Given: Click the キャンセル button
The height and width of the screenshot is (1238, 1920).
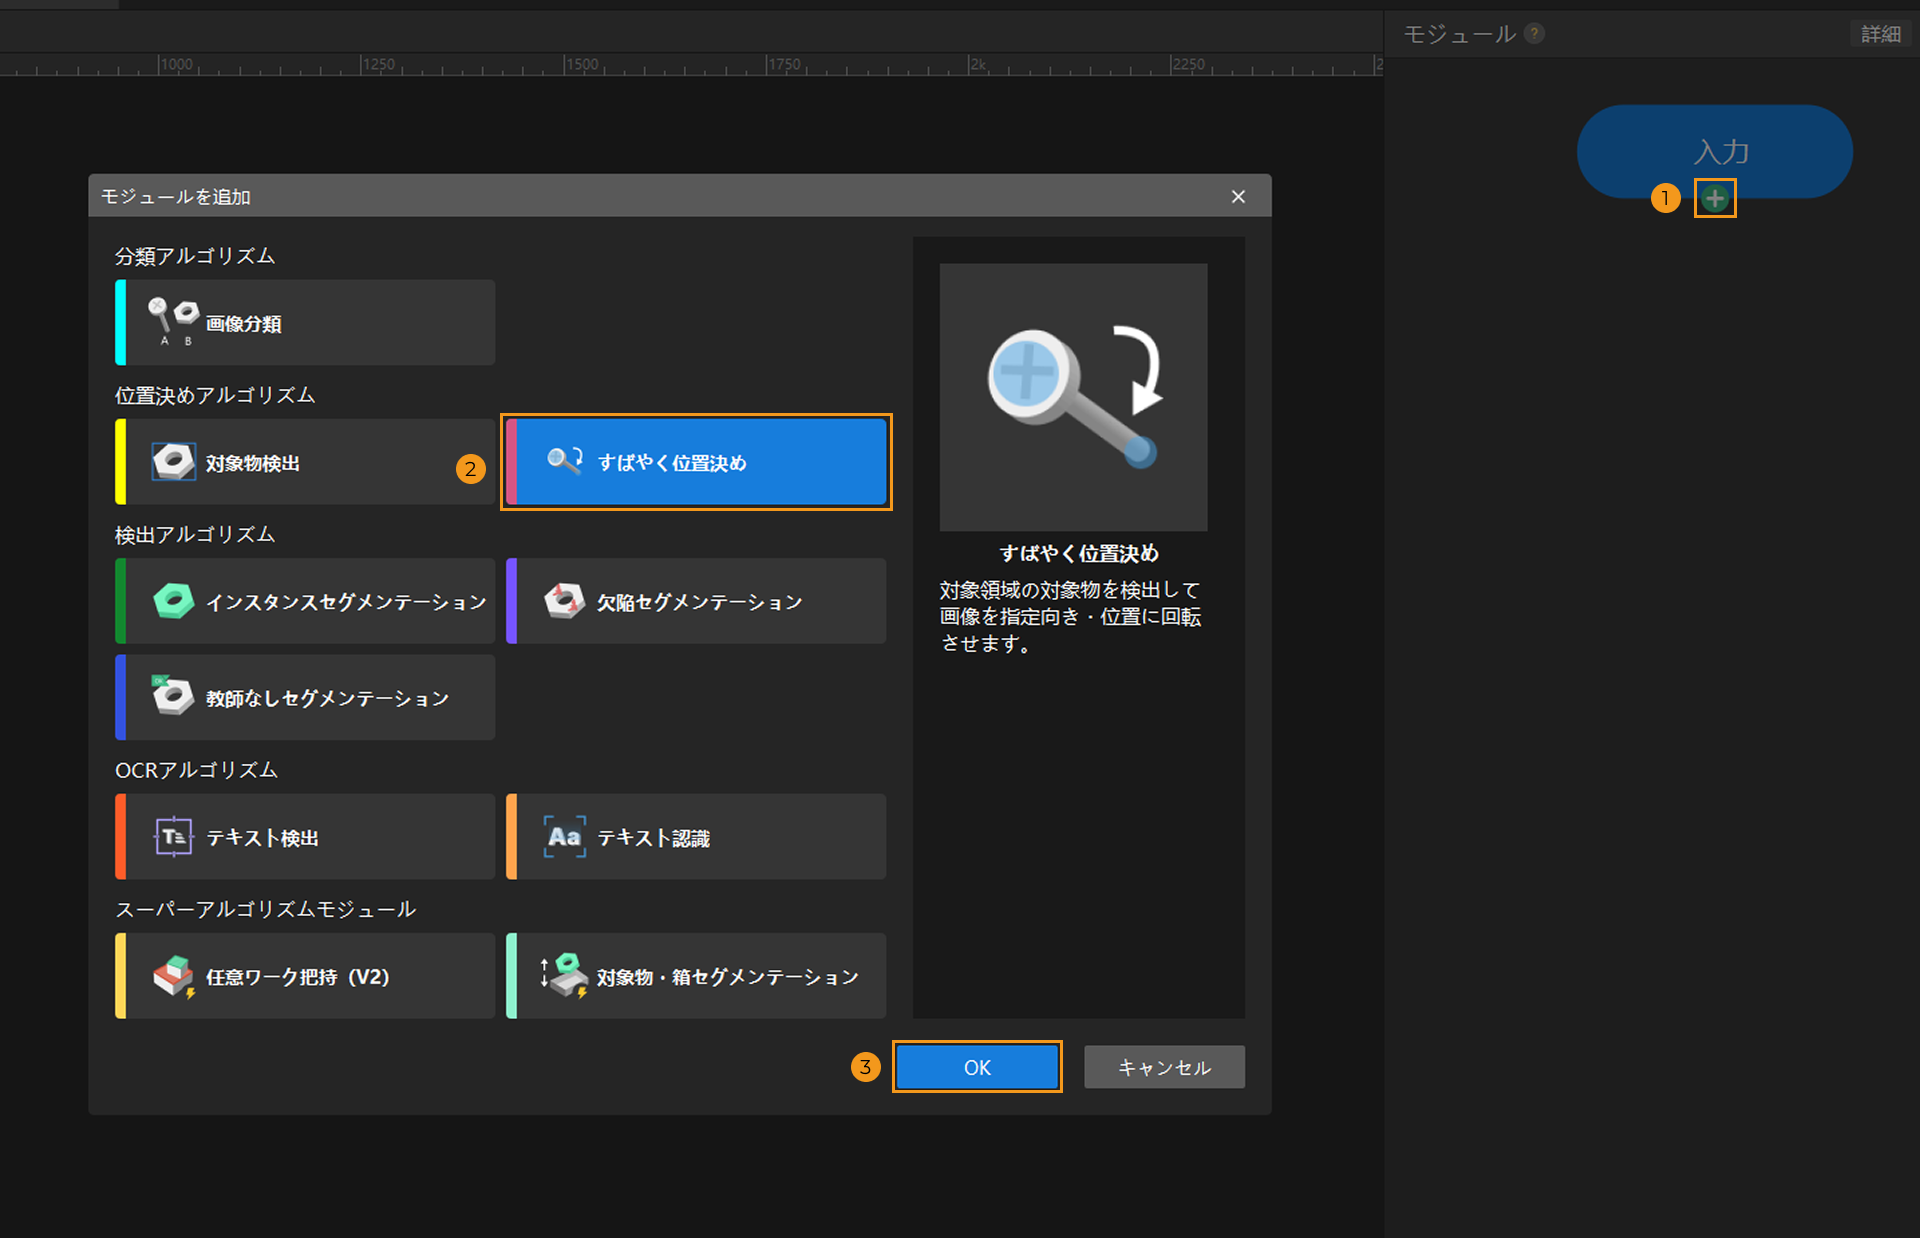Looking at the screenshot, I should coord(1164,1067).
